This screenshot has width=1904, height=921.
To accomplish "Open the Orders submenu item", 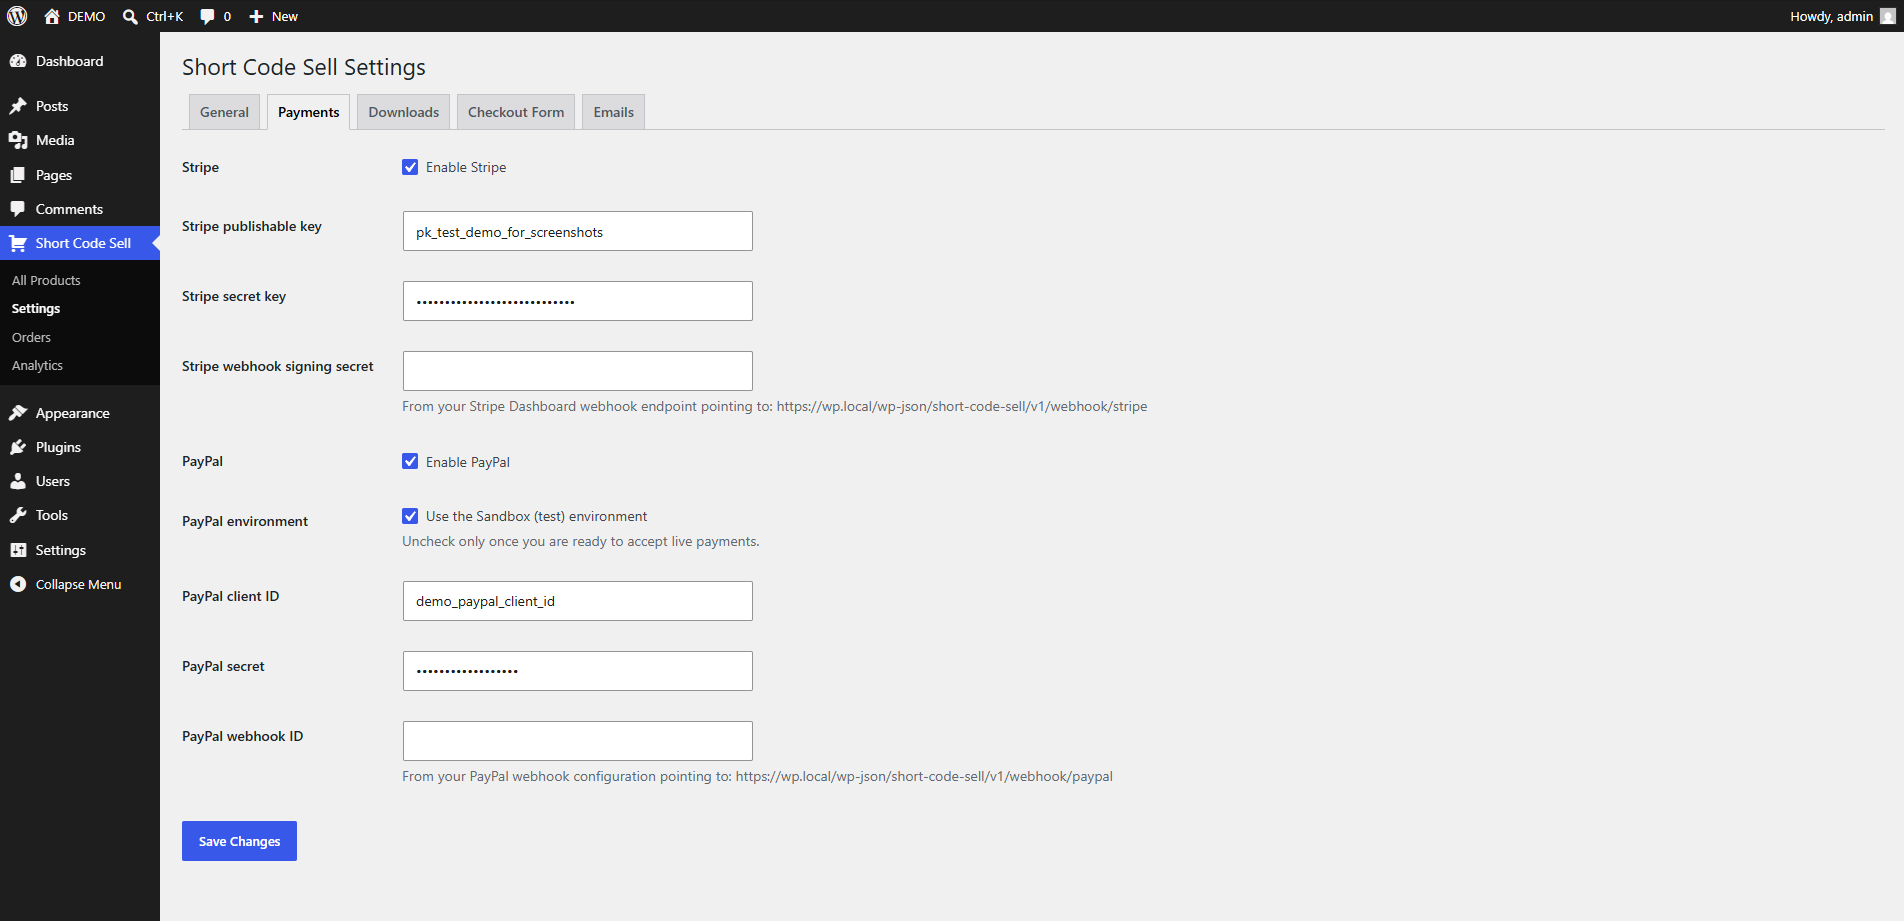I will pyautogui.click(x=31, y=337).
